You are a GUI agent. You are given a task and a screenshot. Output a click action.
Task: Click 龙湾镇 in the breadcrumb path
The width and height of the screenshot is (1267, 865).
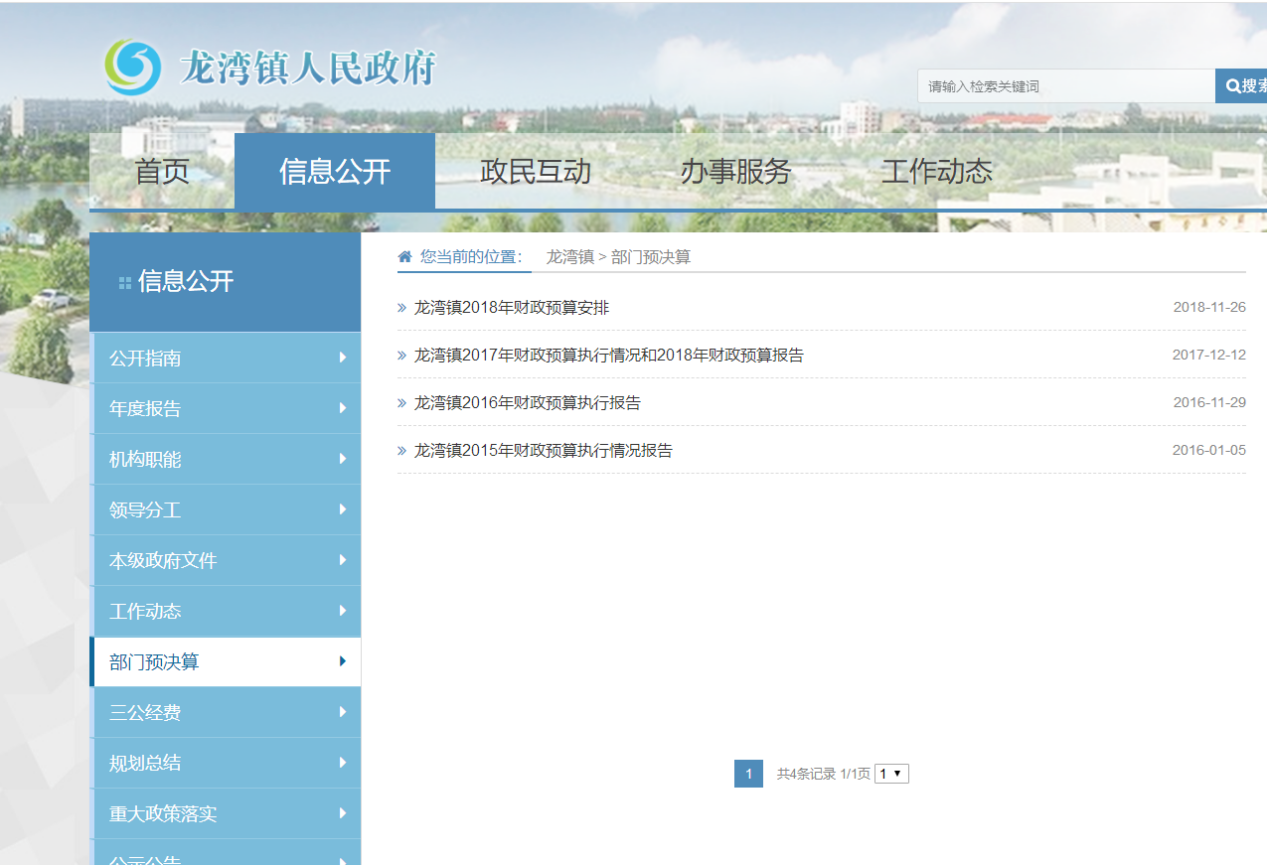[x=569, y=257]
